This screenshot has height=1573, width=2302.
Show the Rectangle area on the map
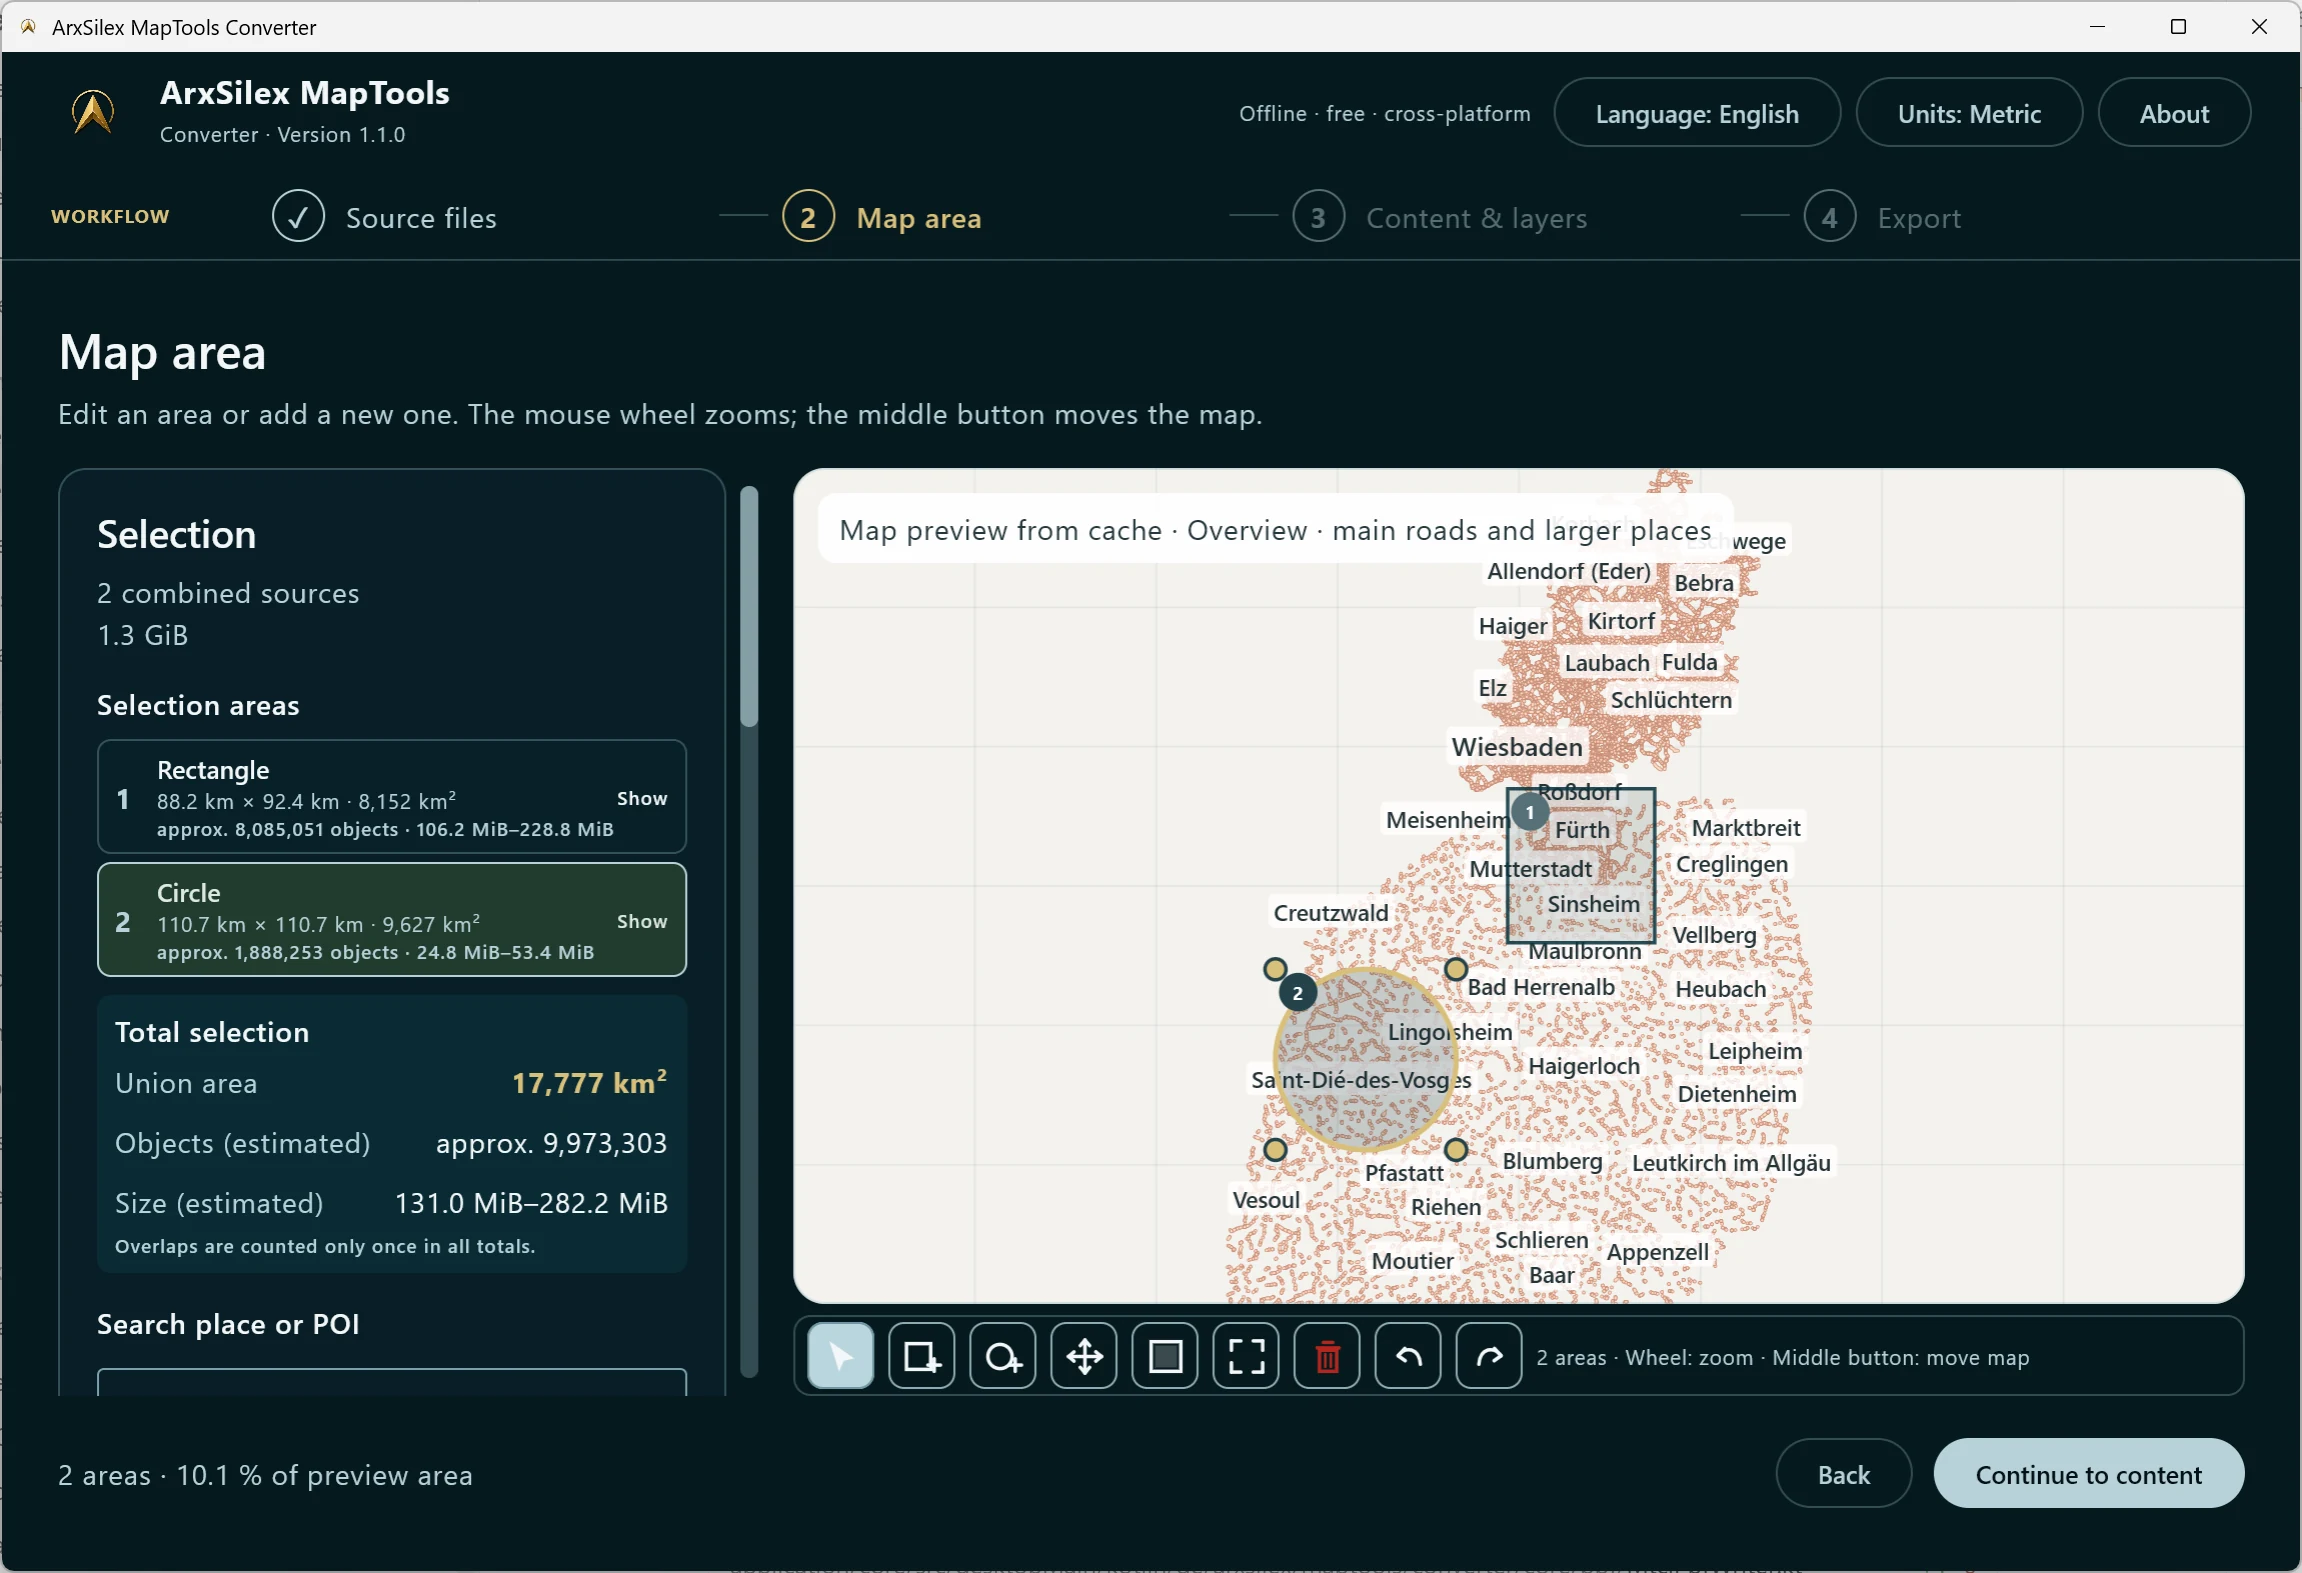pos(641,798)
